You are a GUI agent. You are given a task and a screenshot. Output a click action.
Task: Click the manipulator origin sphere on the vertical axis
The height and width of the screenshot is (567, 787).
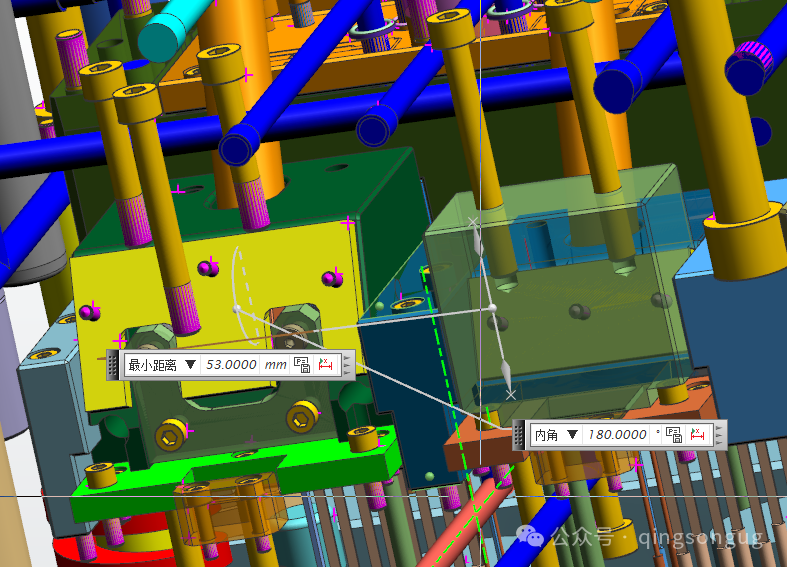[x=492, y=308]
